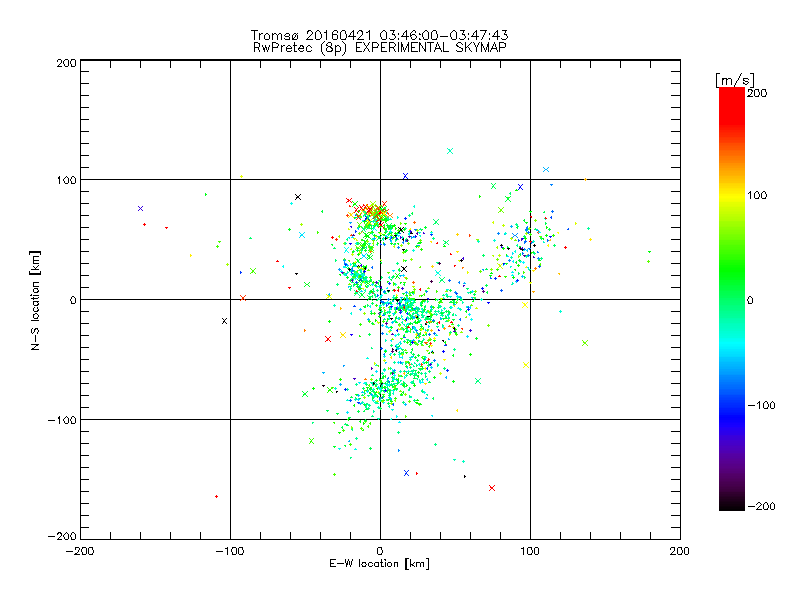Click the colour bar label "-200"

click(761, 506)
